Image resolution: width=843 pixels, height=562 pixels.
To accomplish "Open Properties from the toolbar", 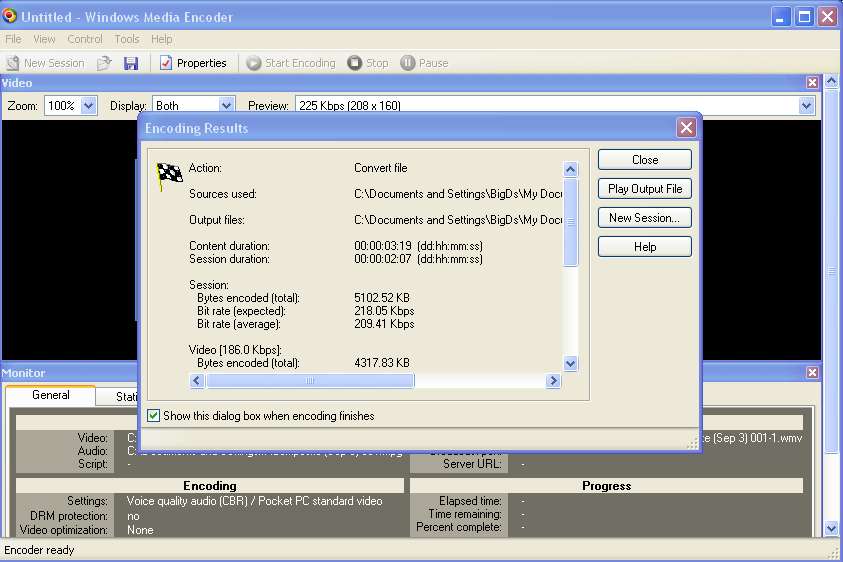I will tap(194, 63).
